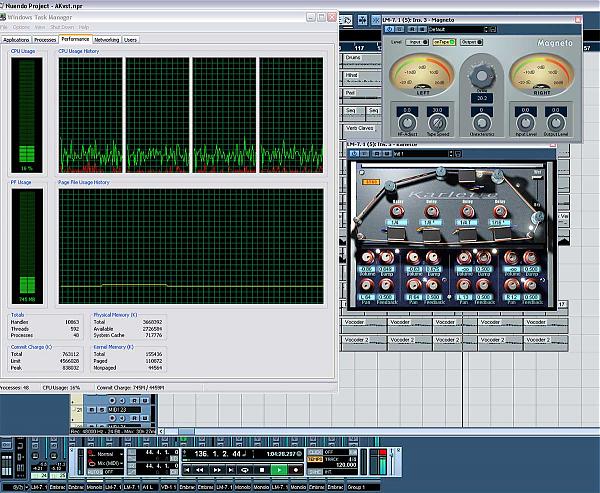Open the Networking tab in Task Manager

pyautogui.click(x=107, y=40)
